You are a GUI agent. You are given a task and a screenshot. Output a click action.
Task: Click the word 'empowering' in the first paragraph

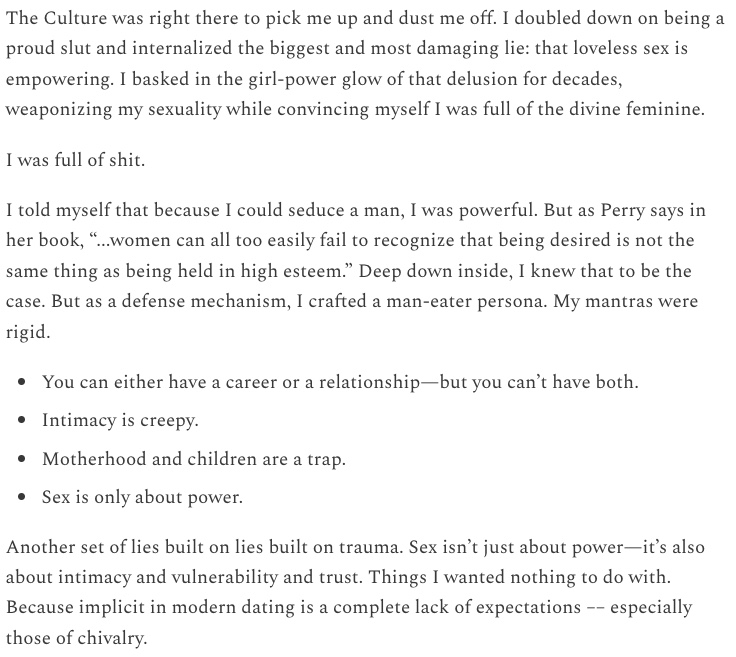[60, 79]
